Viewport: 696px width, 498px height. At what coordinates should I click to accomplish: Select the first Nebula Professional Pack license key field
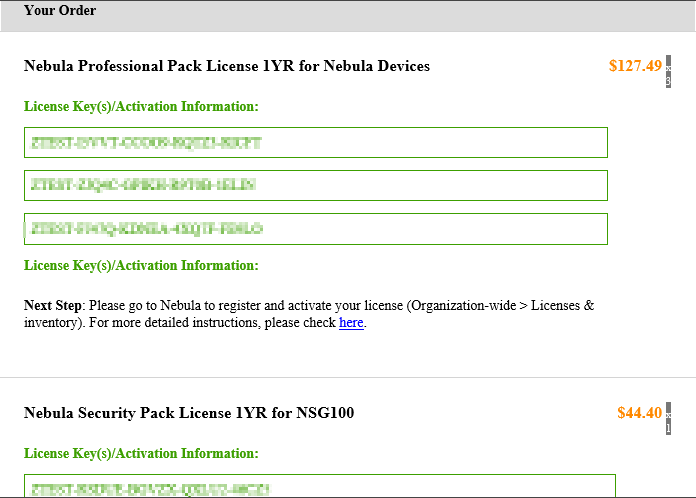[316, 142]
